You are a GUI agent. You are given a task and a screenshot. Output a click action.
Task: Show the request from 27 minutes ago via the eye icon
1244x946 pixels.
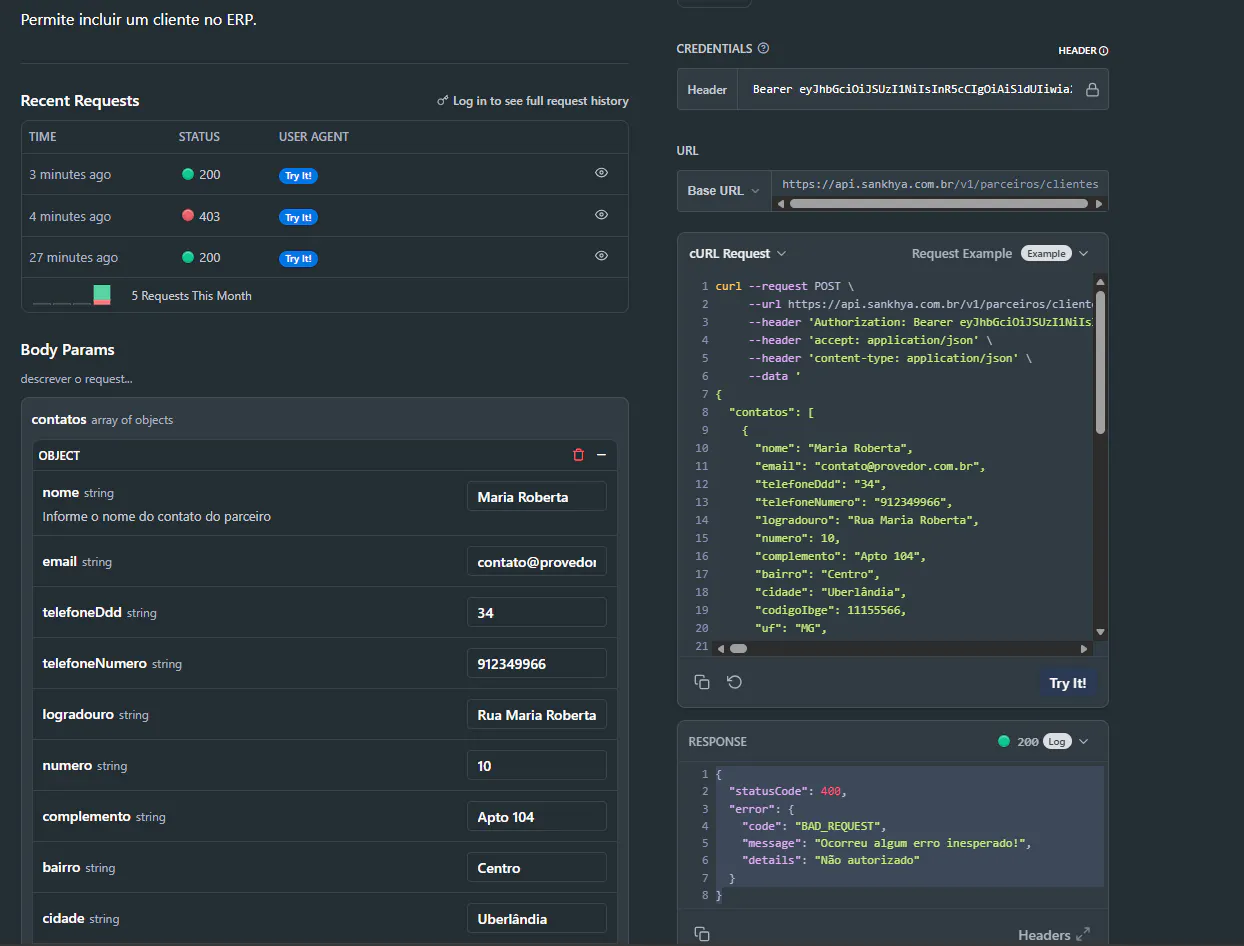point(601,256)
